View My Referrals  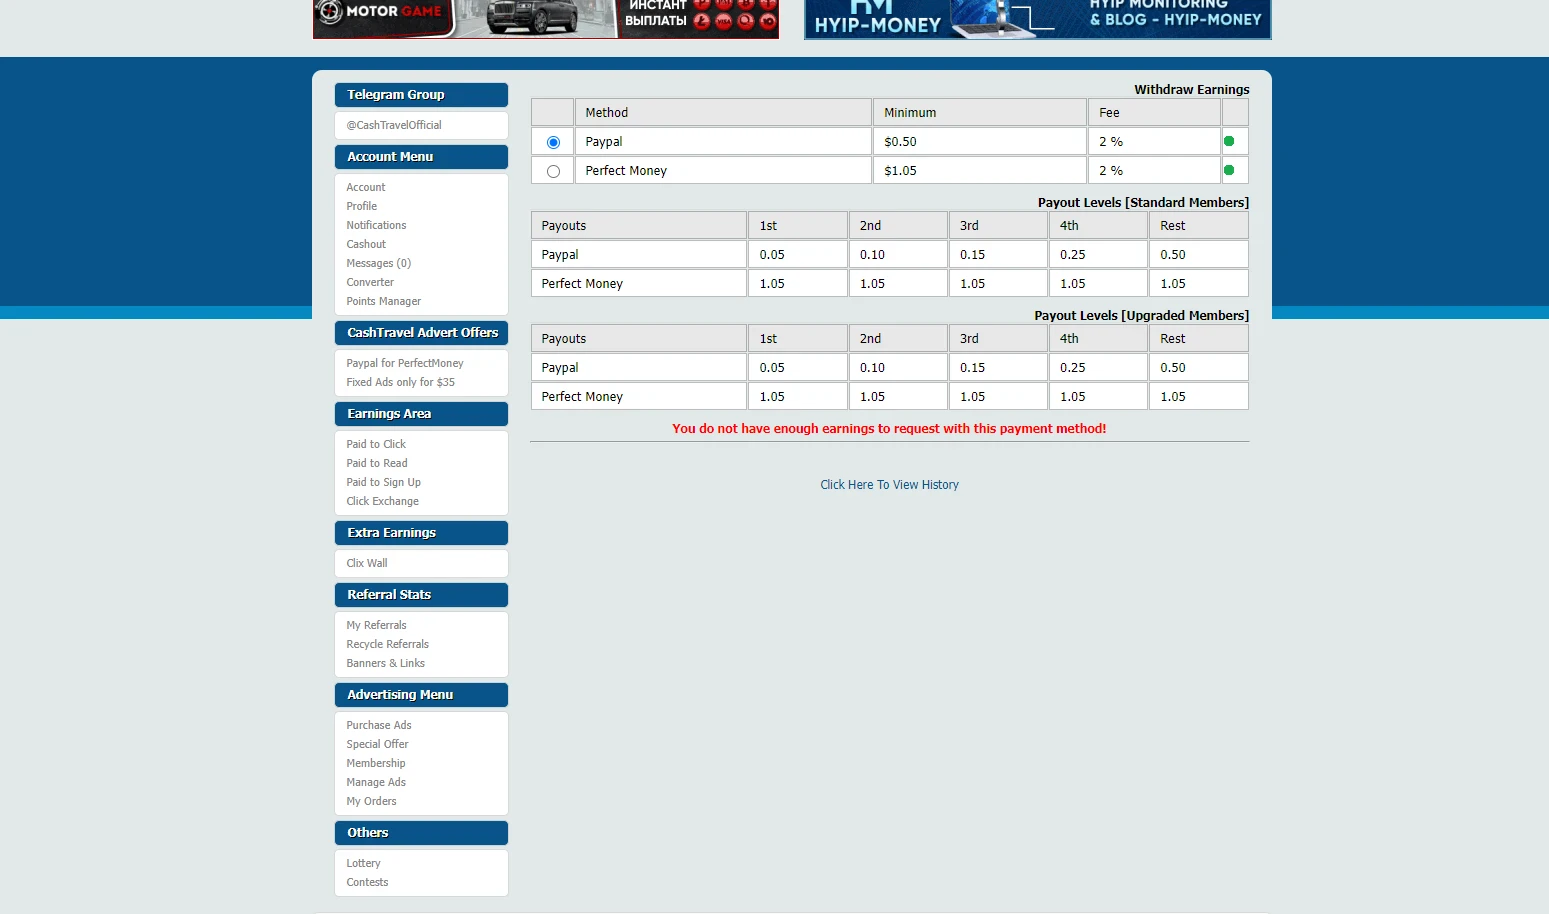376,625
